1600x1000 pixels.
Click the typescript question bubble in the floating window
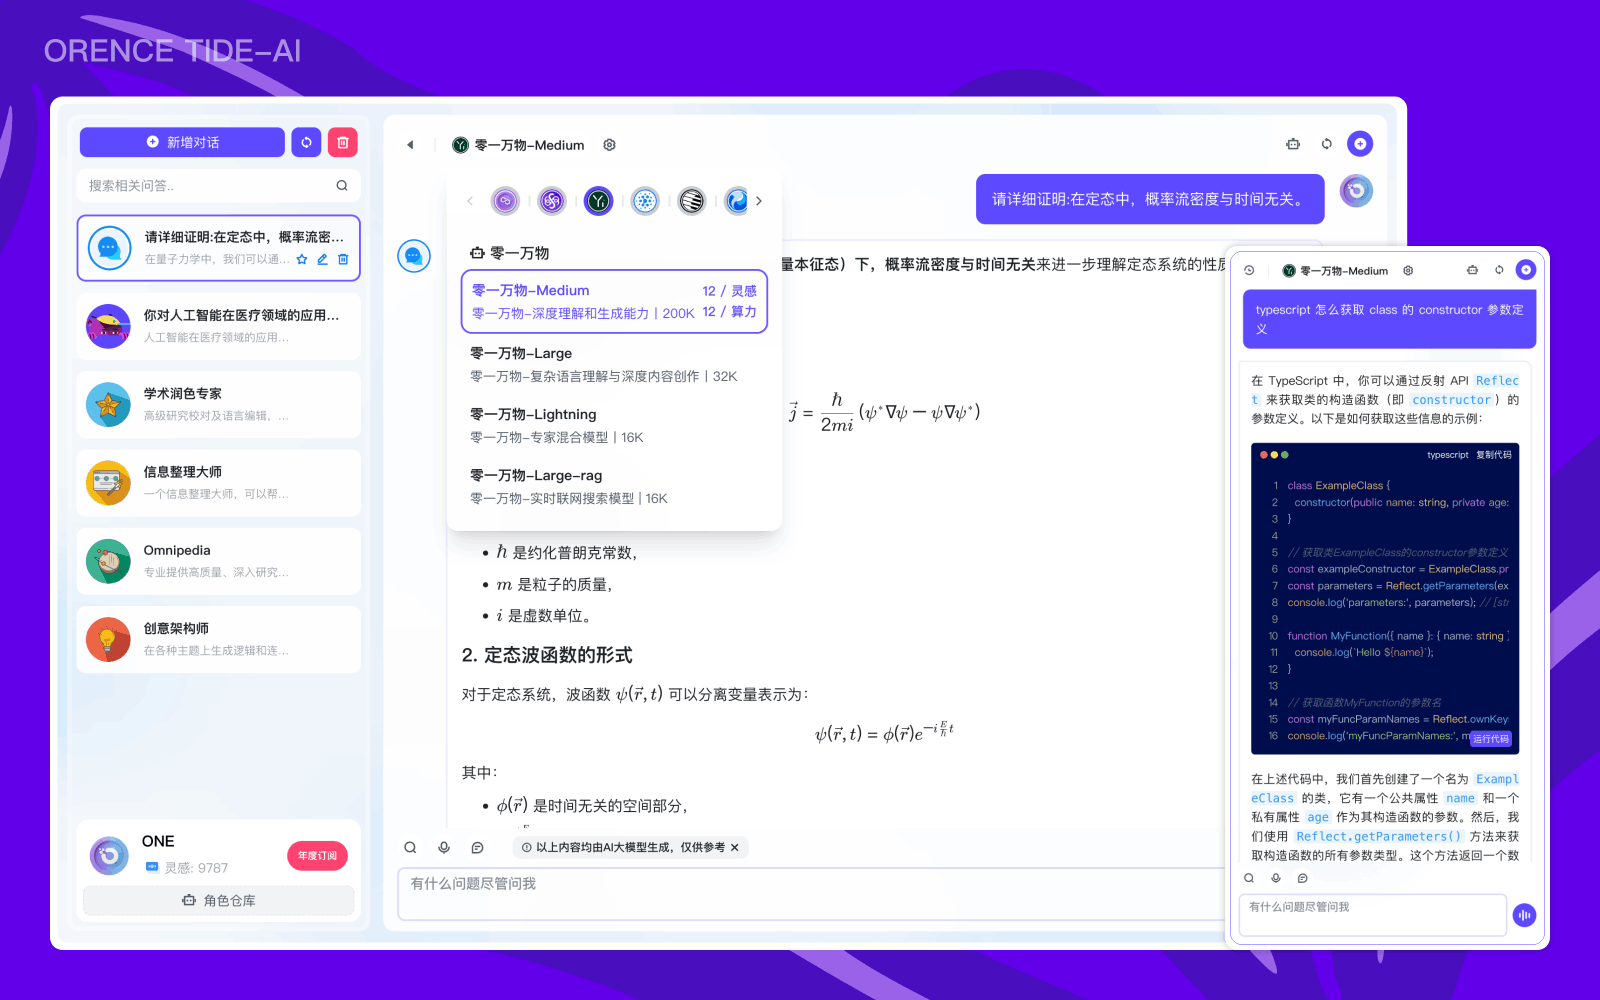pos(1389,319)
